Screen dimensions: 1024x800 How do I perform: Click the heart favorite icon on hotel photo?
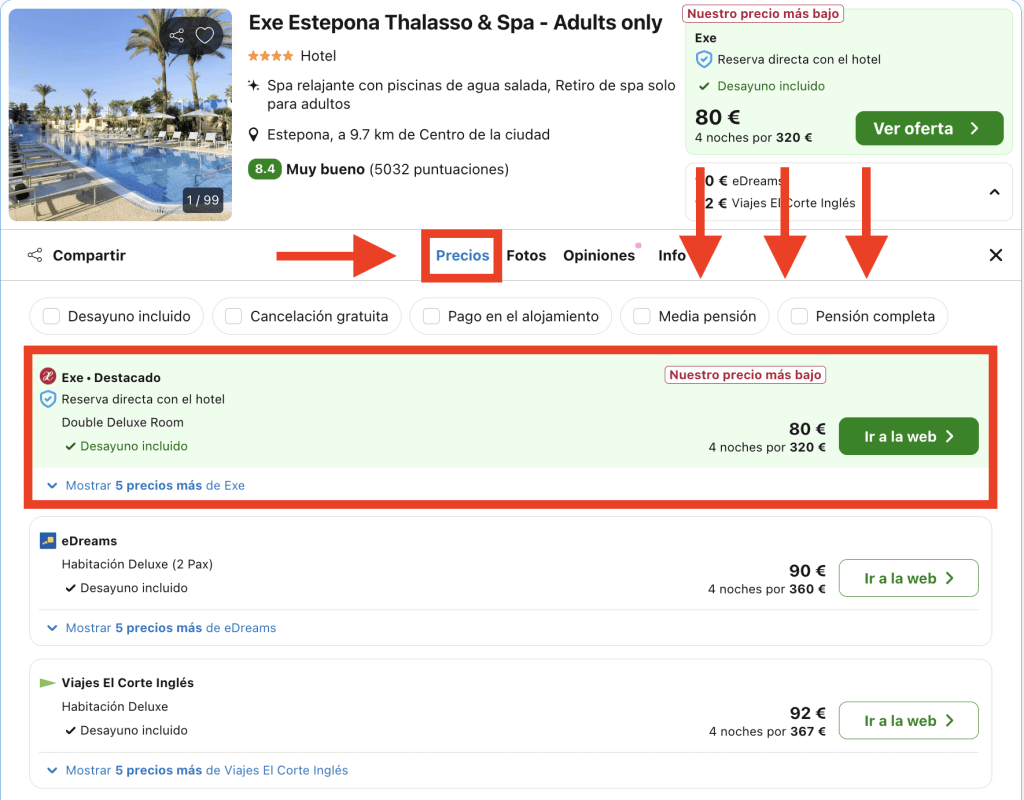click(x=205, y=36)
